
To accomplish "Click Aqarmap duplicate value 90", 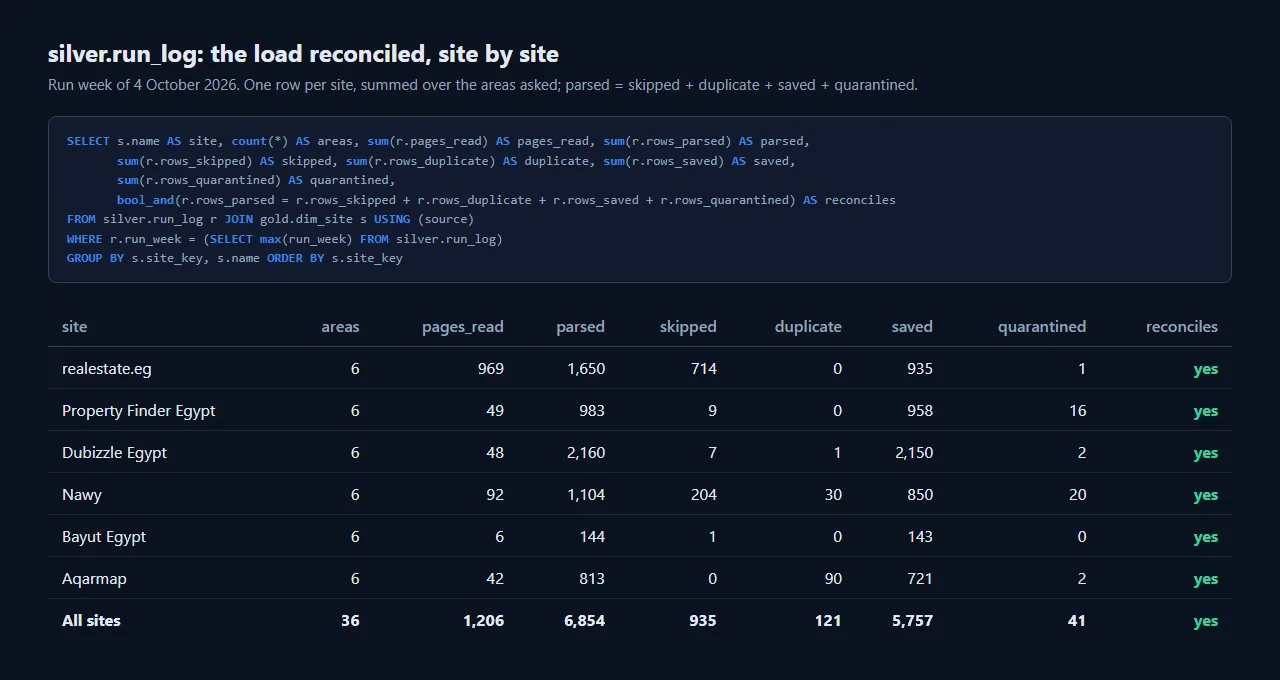I will 833,579.
